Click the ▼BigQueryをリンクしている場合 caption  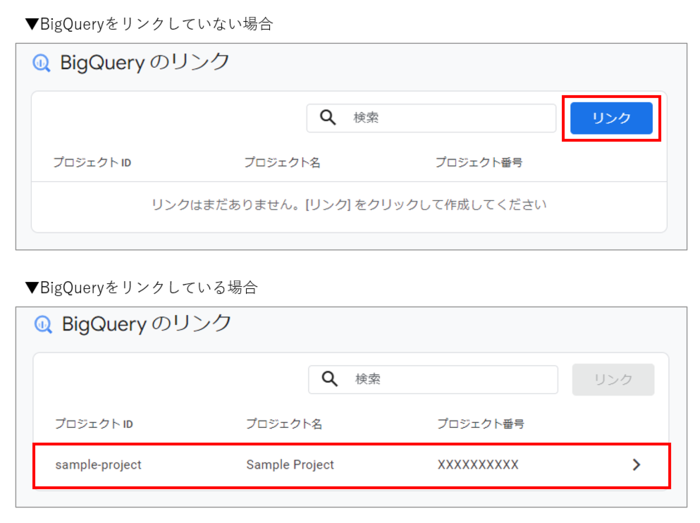click(x=142, y=287)
